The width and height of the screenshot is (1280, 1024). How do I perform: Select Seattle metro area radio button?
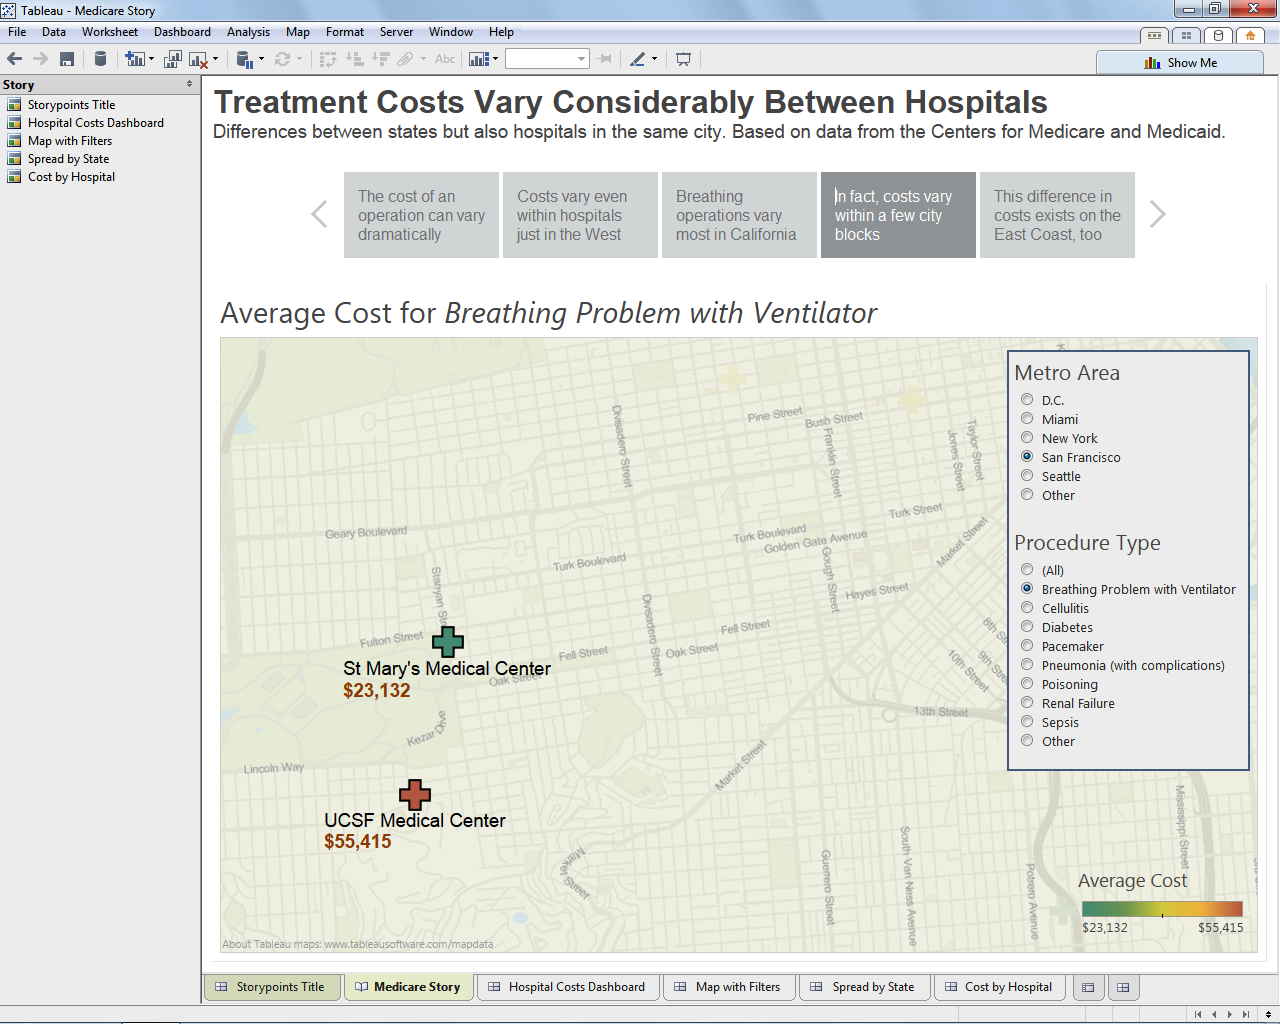tap(1027, 476)
